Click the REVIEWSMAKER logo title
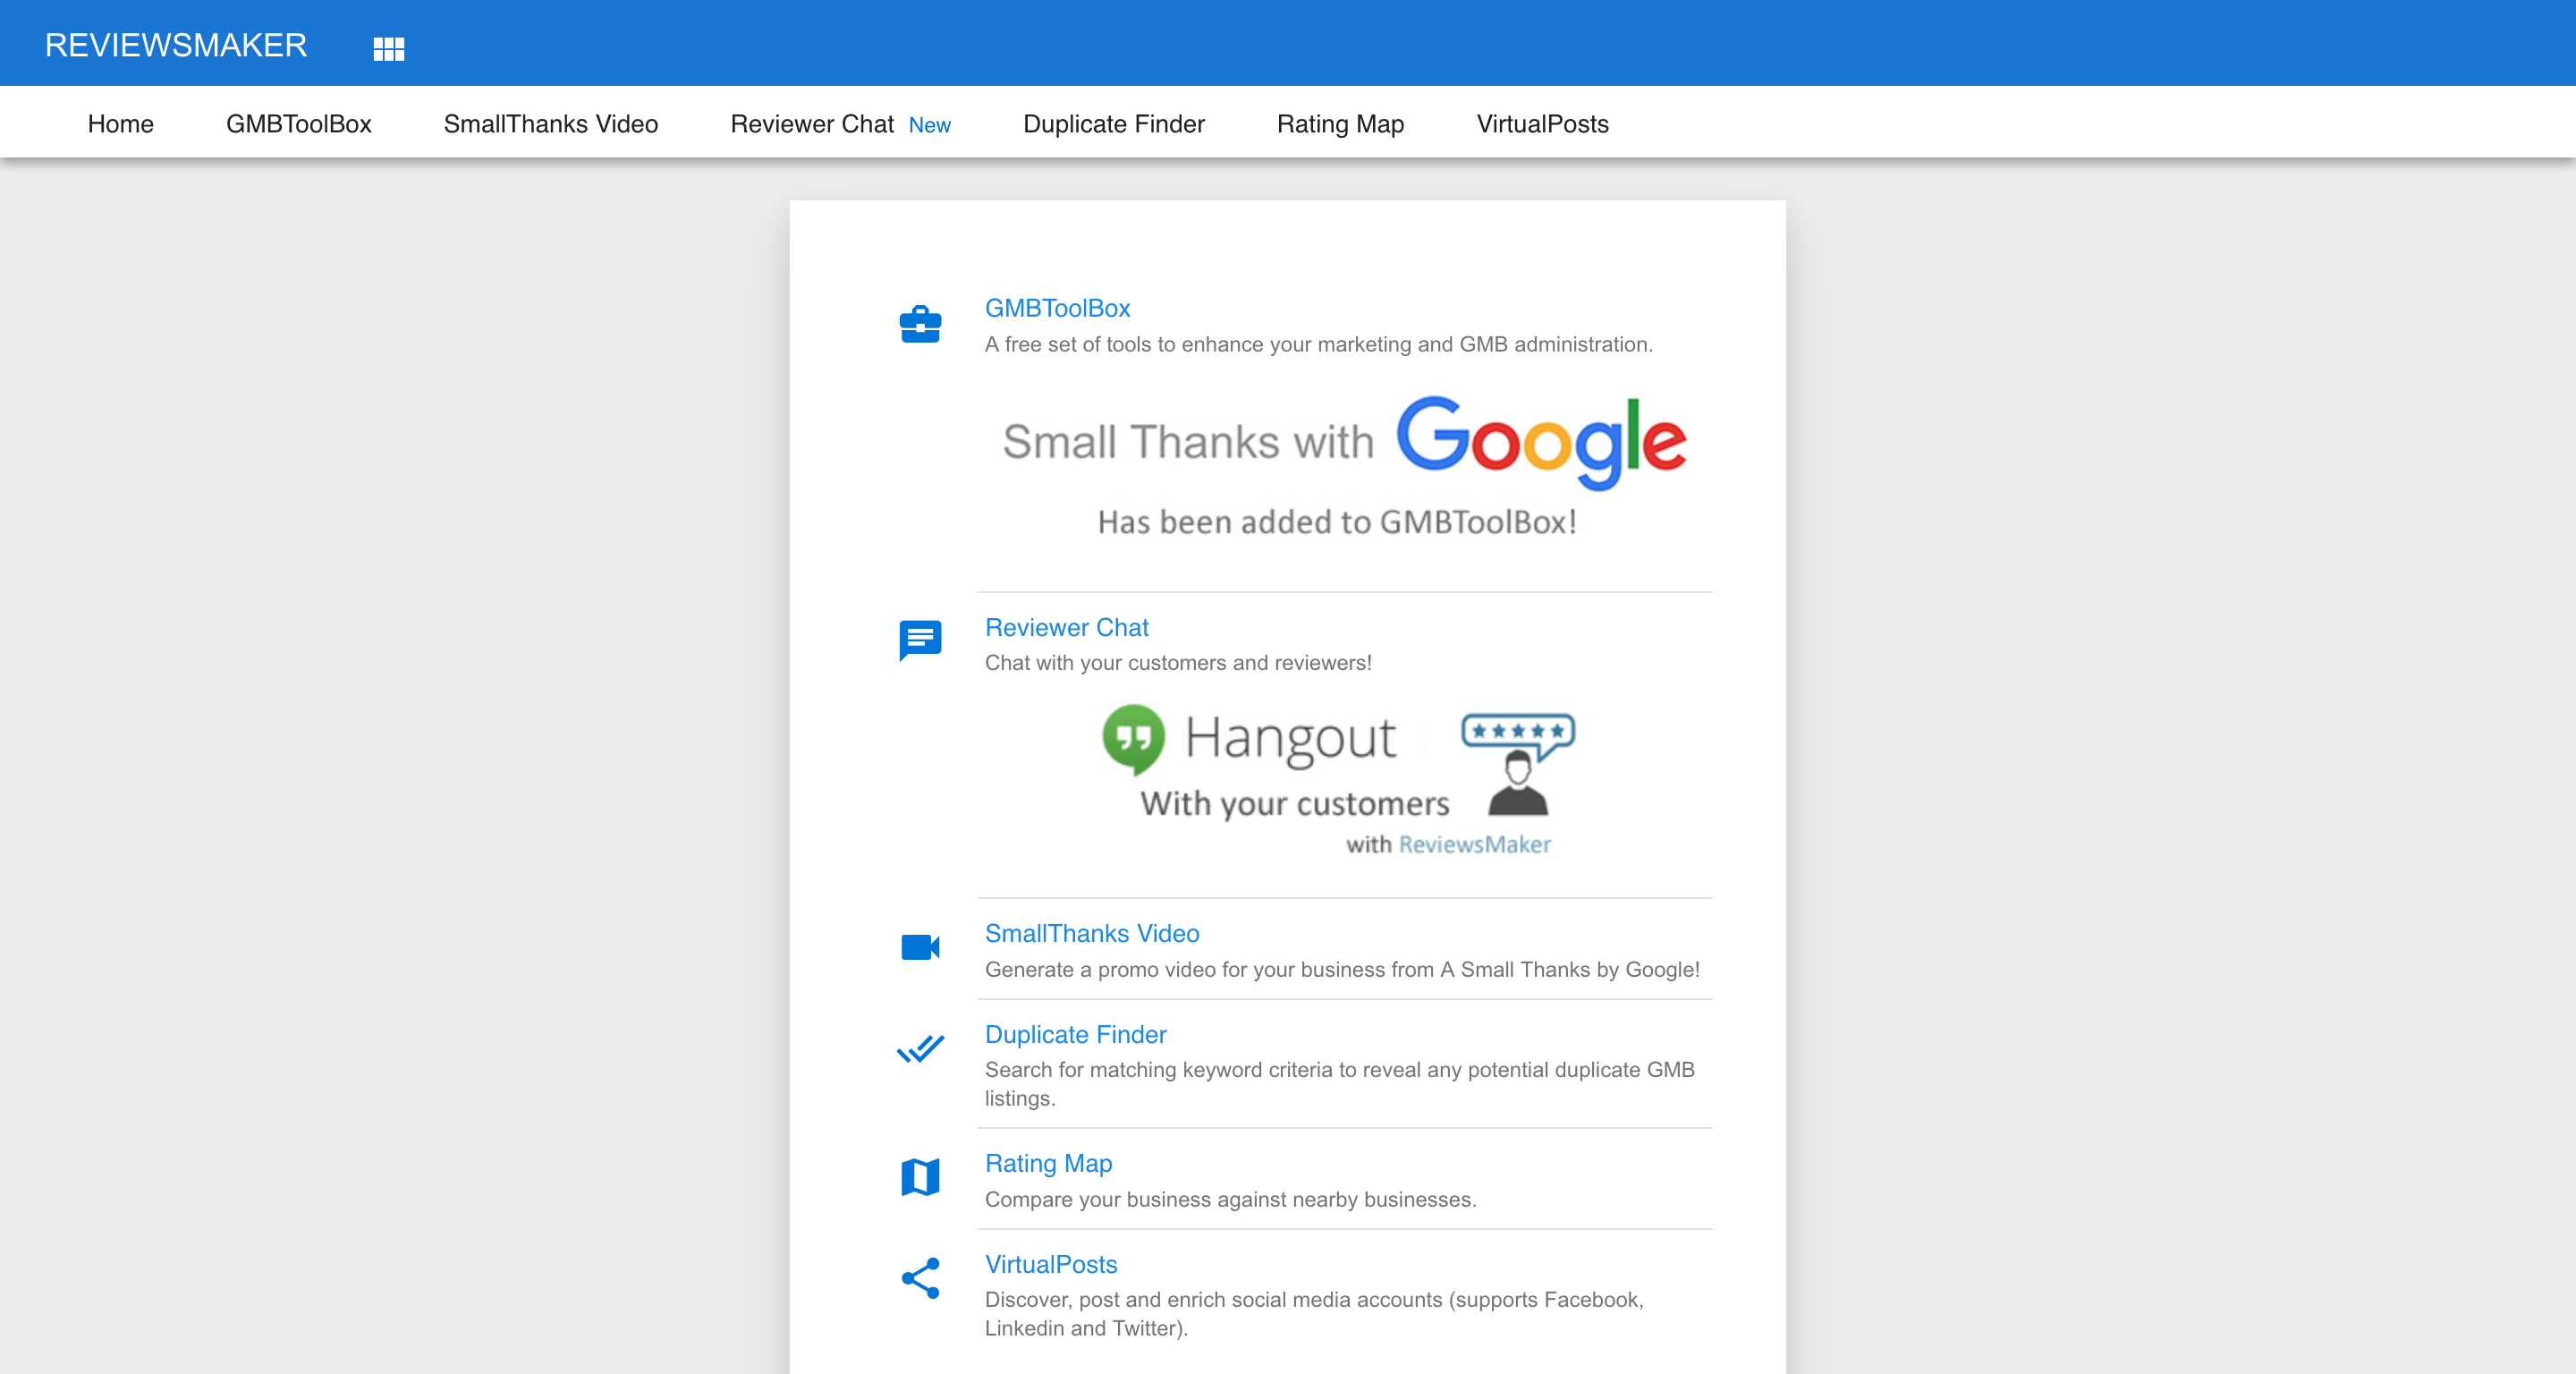 176,45
